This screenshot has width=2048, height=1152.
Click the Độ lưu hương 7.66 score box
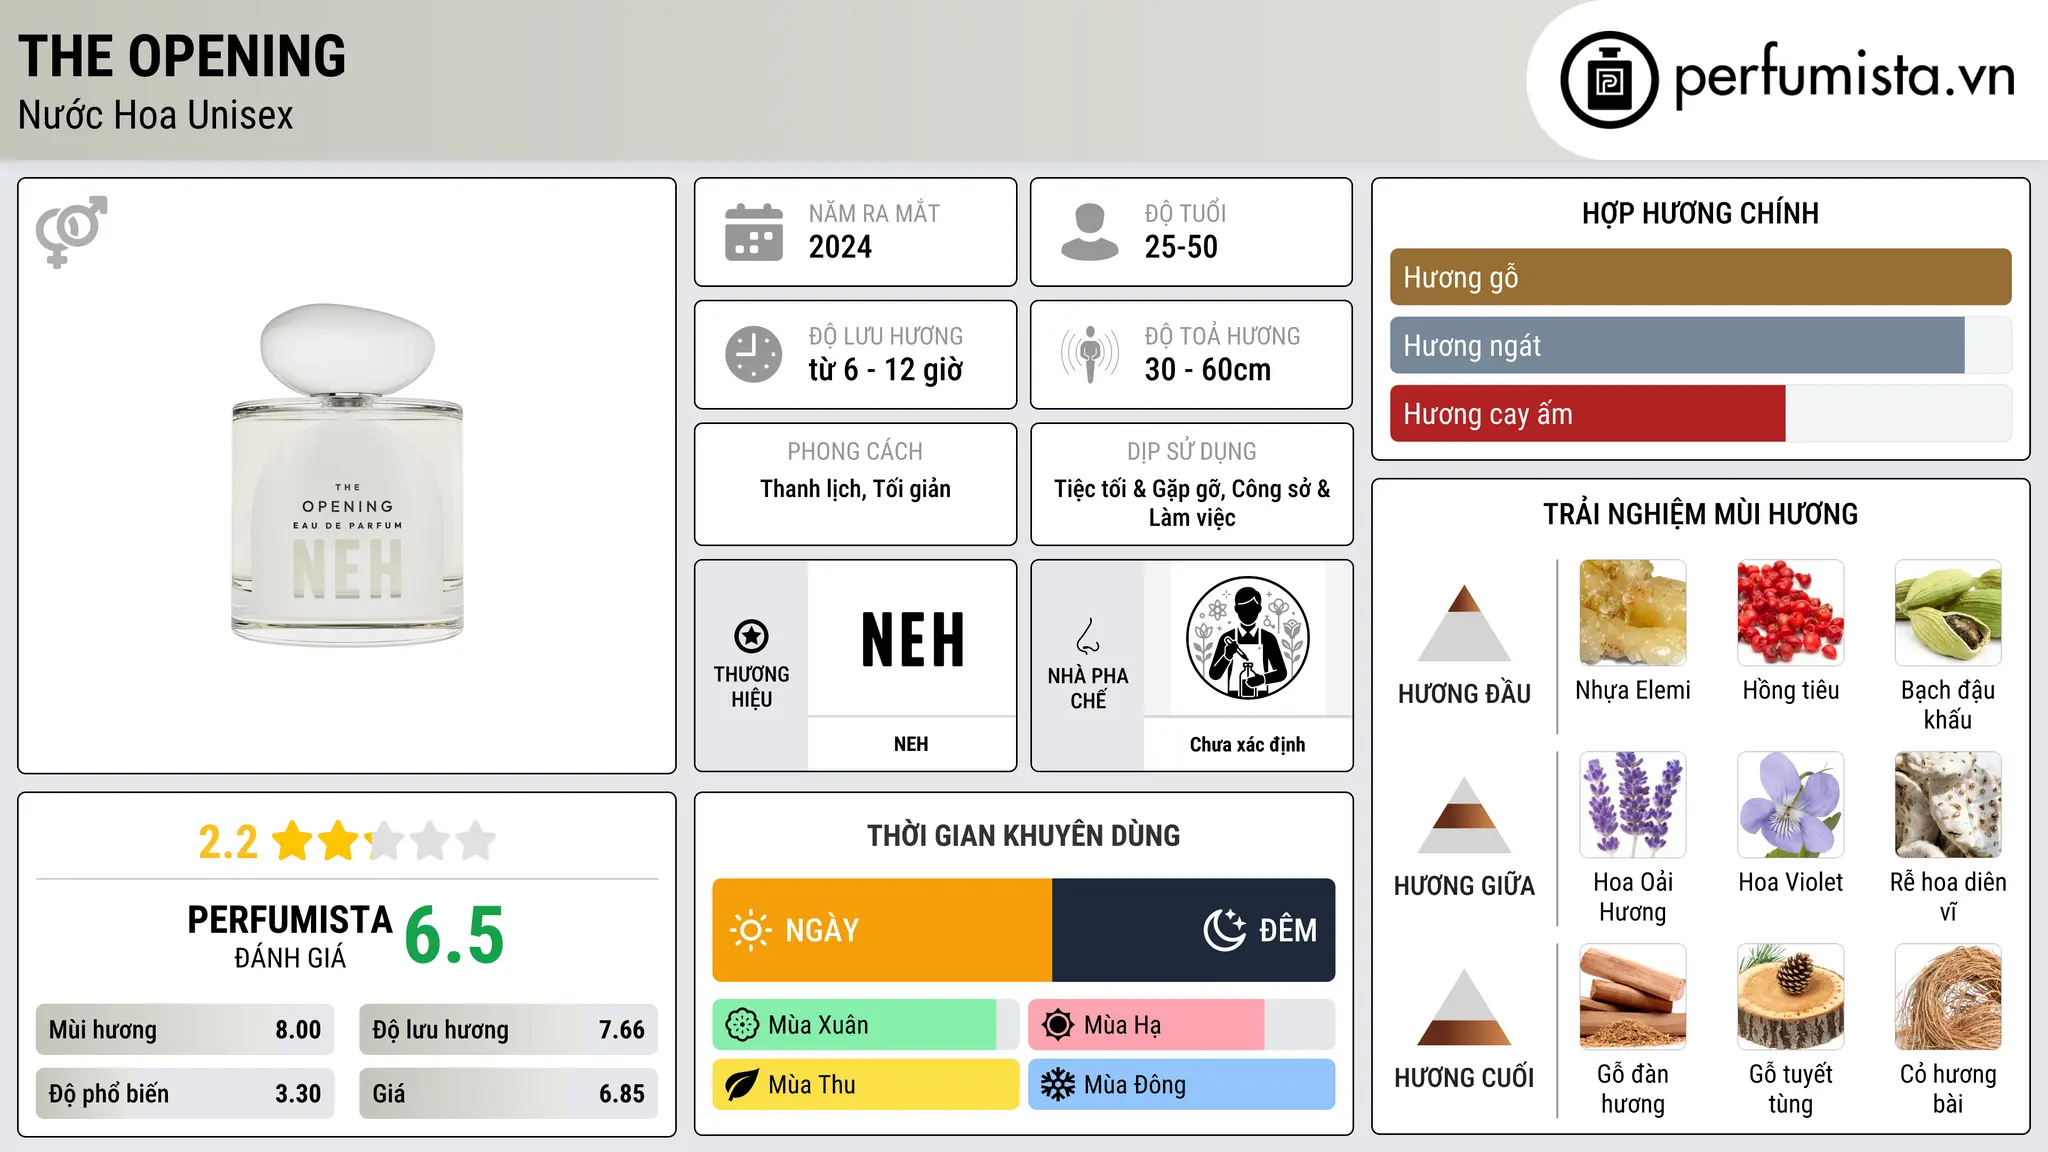(508, 1030)
